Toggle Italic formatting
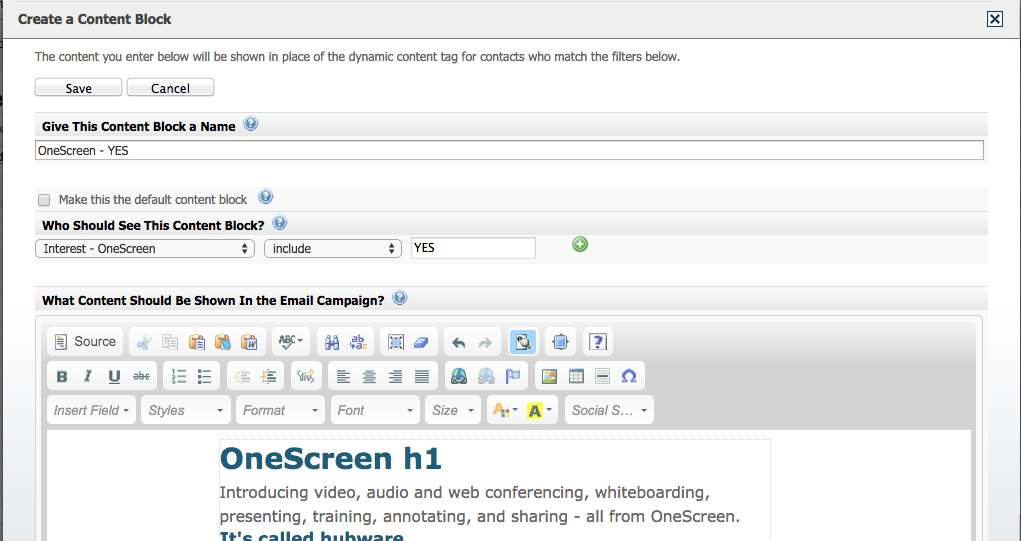Image resolution: width=1021 pixels, height=541 pixels. (88, 376)
